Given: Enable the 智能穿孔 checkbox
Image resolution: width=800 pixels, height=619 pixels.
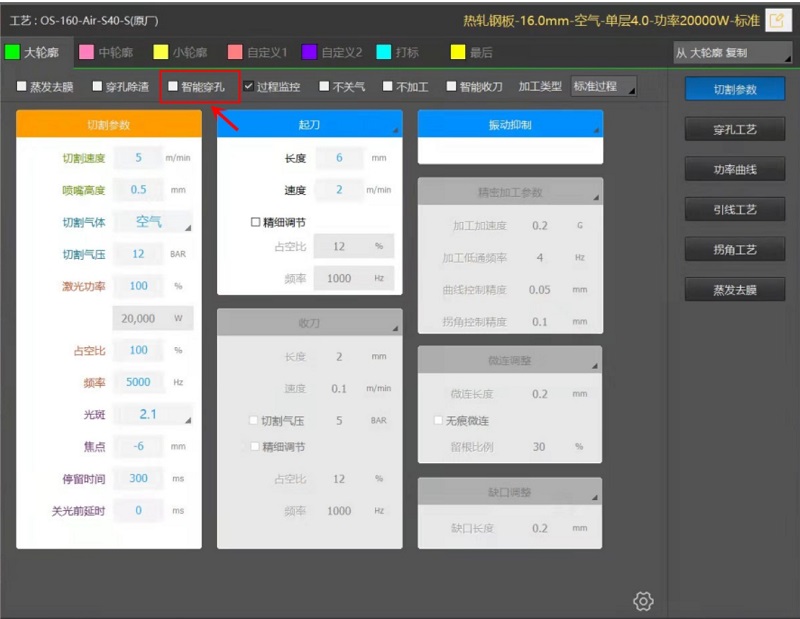Looking at the screenshot, I should [172, 88].
